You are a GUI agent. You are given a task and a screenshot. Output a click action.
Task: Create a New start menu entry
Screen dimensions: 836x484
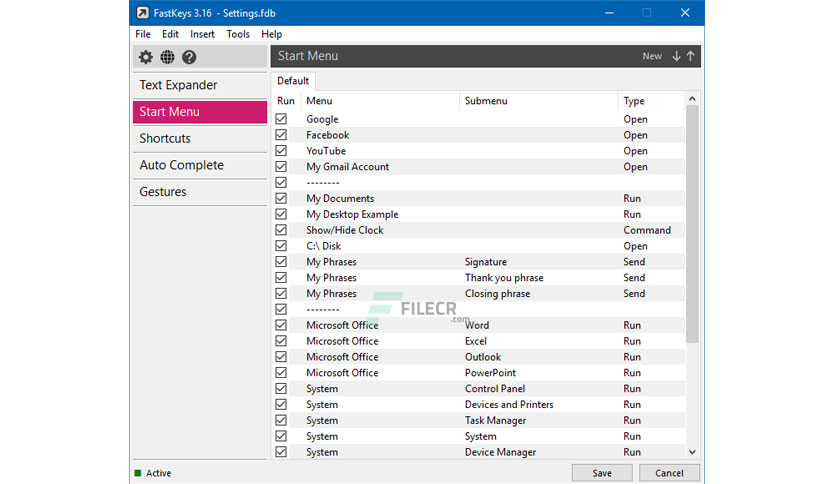[652, 56]
